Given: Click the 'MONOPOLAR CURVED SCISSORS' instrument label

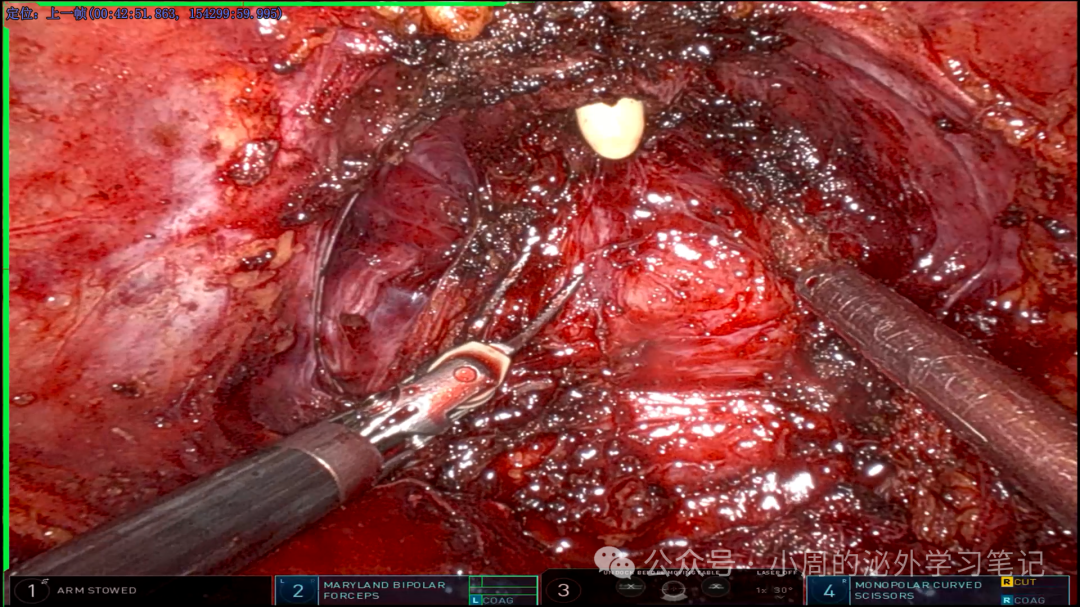Looking at the screenshot, I should click(x=918, y=590).
